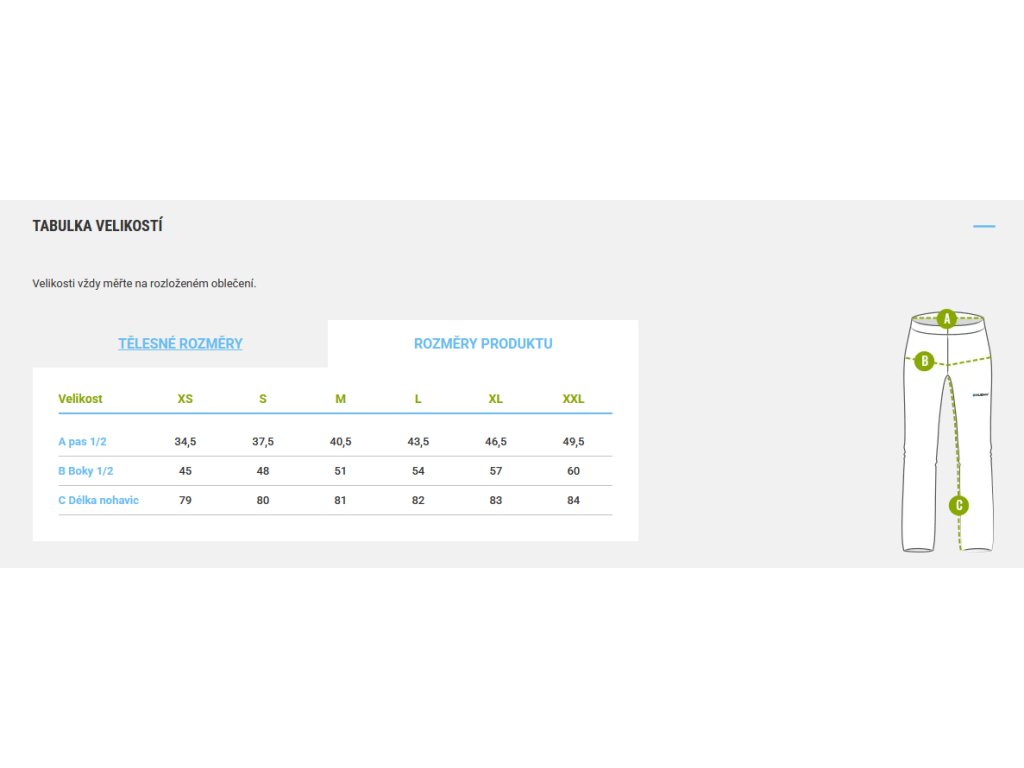Click the Velikost column header
The width and height of the screenshot is (1024, 768).
[80, 398]
